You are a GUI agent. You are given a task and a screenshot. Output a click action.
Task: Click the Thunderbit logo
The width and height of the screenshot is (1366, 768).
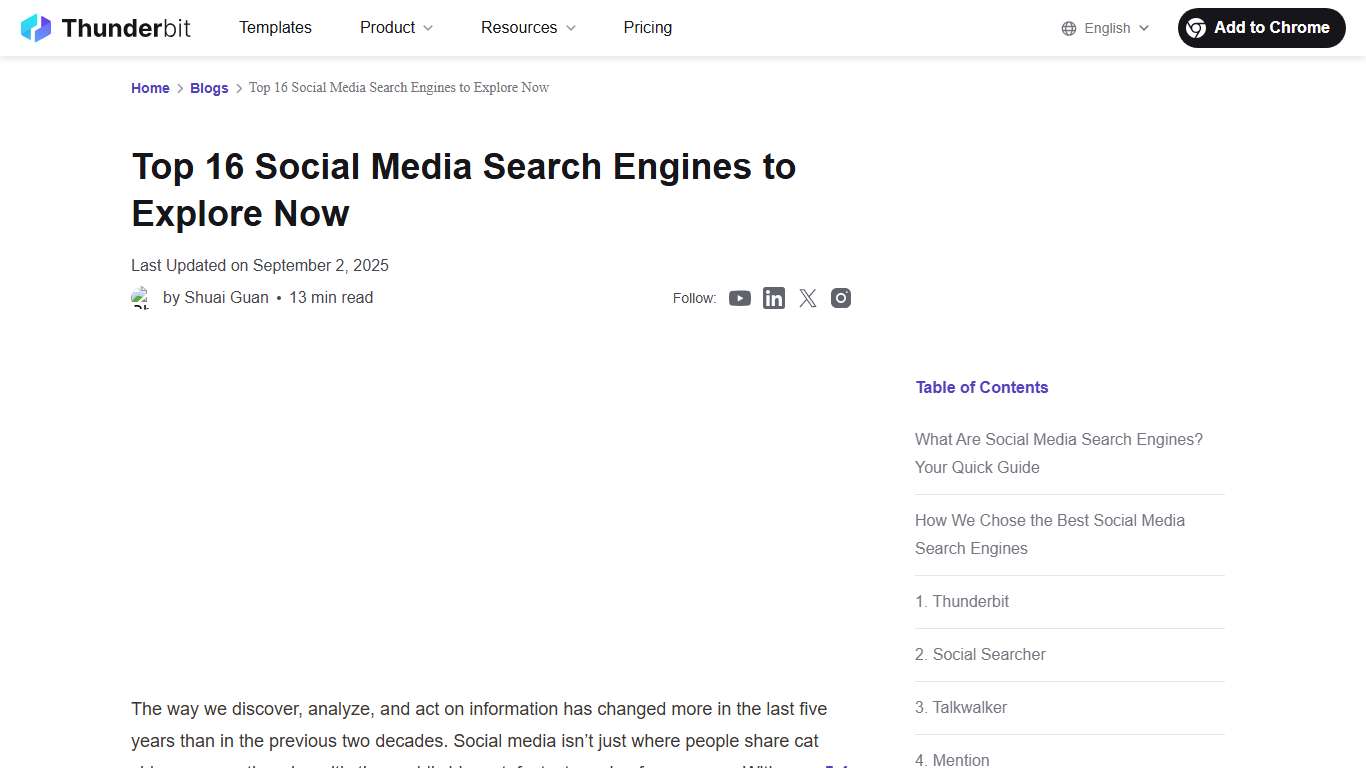click(105, 27)
